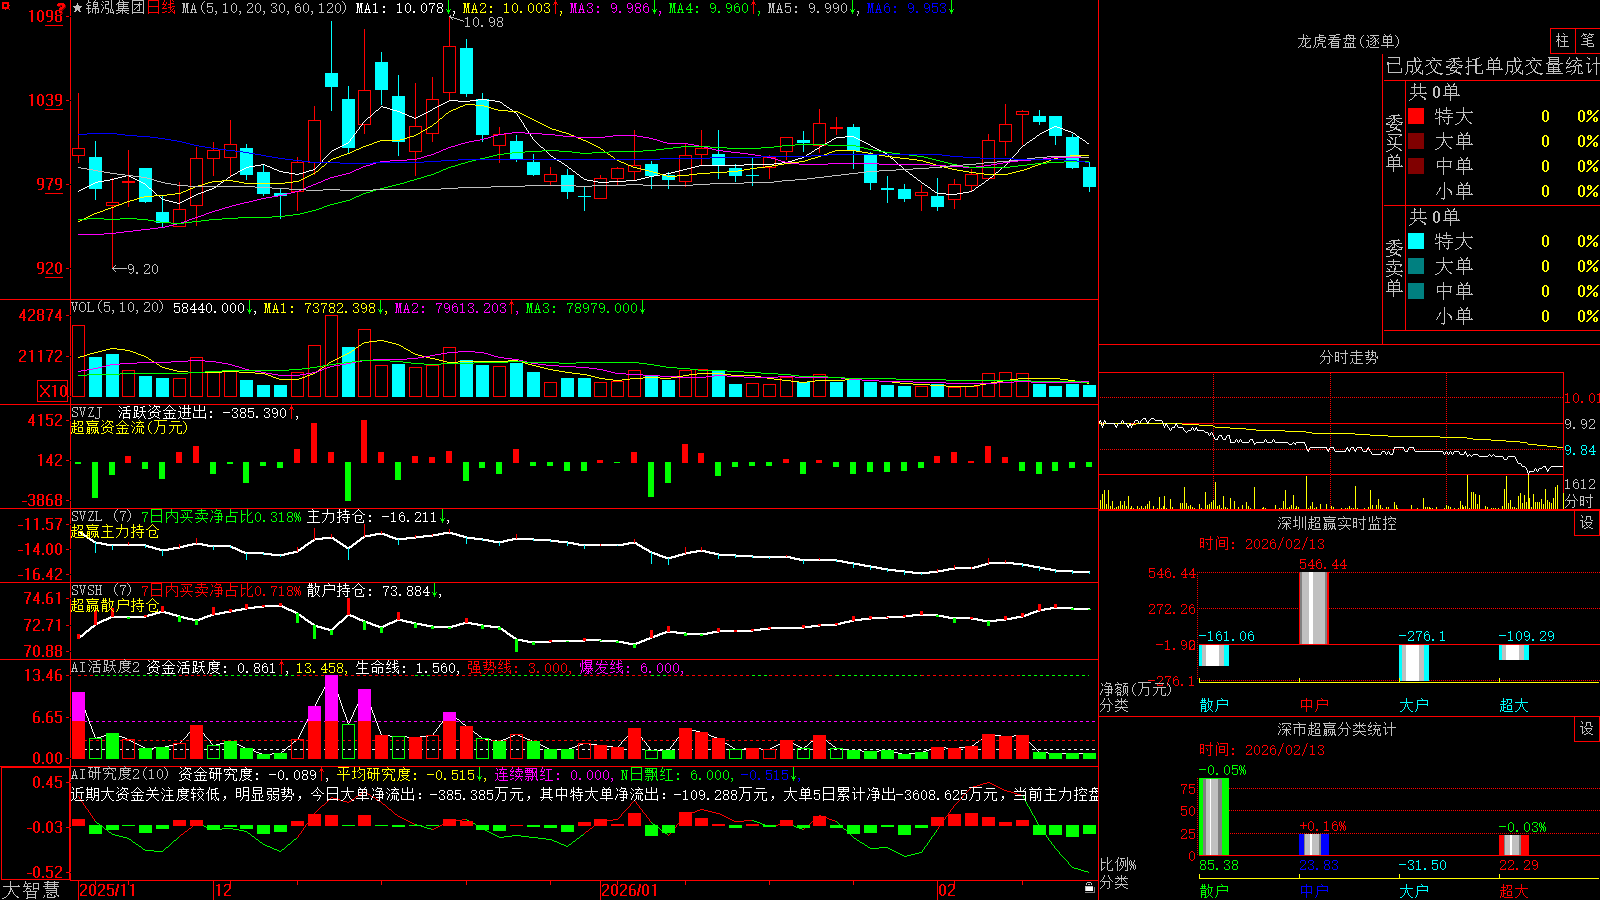Select the 龙虎看盘(逐单) panel title
The width and height of the screenshot is (1600, 900).
click(x=1348, y=41)
